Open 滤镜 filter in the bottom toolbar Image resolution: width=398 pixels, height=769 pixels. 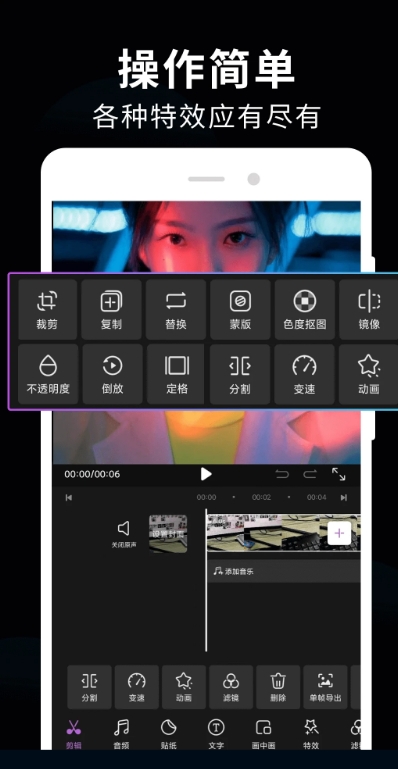click(x=231, y=687)
